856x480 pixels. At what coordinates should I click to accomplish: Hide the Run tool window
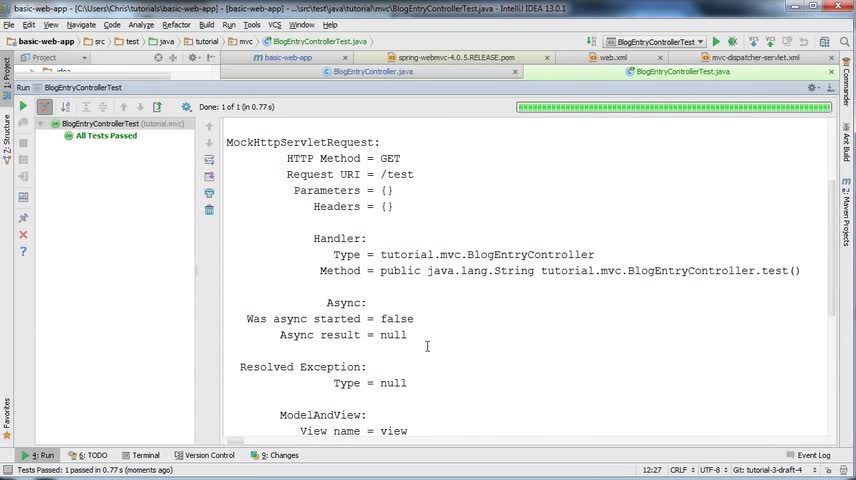(830, 87)
